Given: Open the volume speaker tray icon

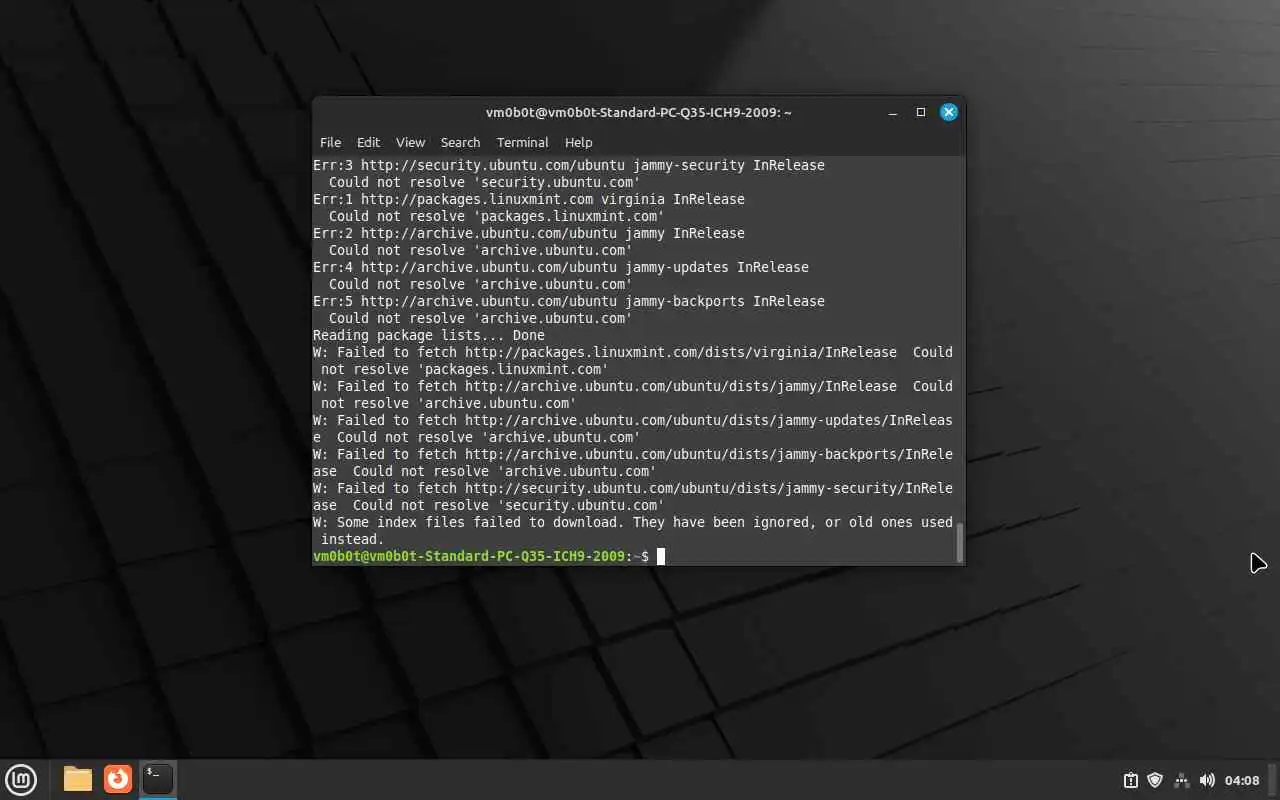Looking at the screenshot, I should pyautogui.click(x=1206, y=780).
